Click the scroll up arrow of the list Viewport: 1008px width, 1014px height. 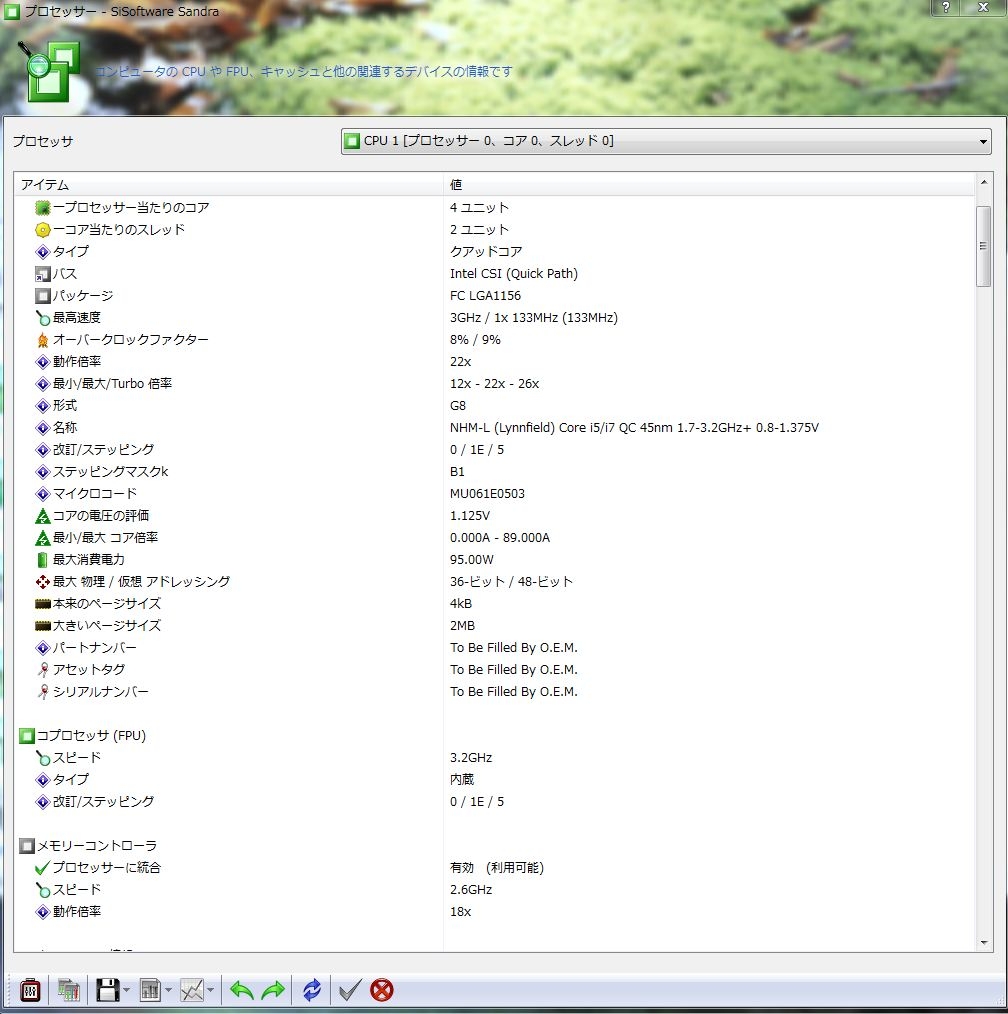pos(983,183)
